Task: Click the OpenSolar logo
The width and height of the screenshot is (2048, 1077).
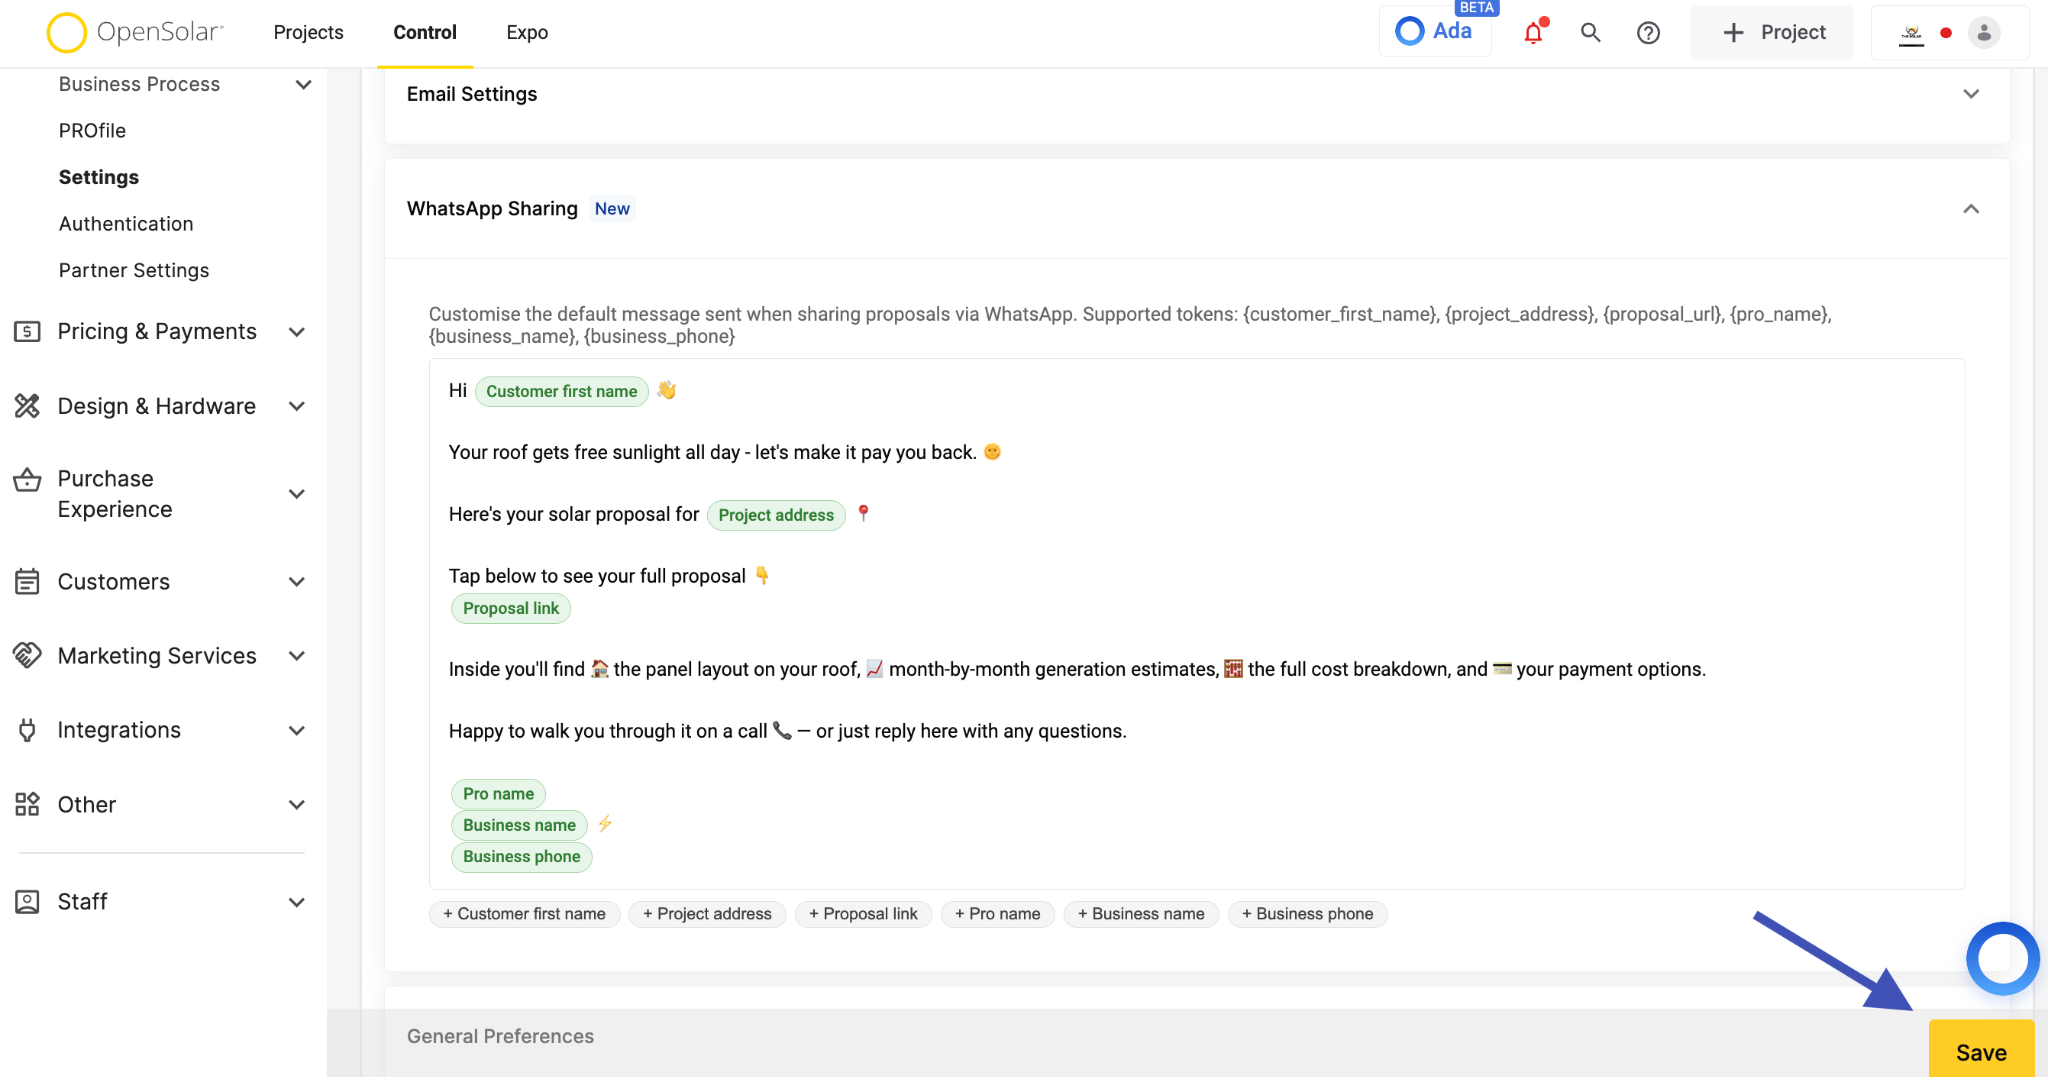Action: click(135, 32)
